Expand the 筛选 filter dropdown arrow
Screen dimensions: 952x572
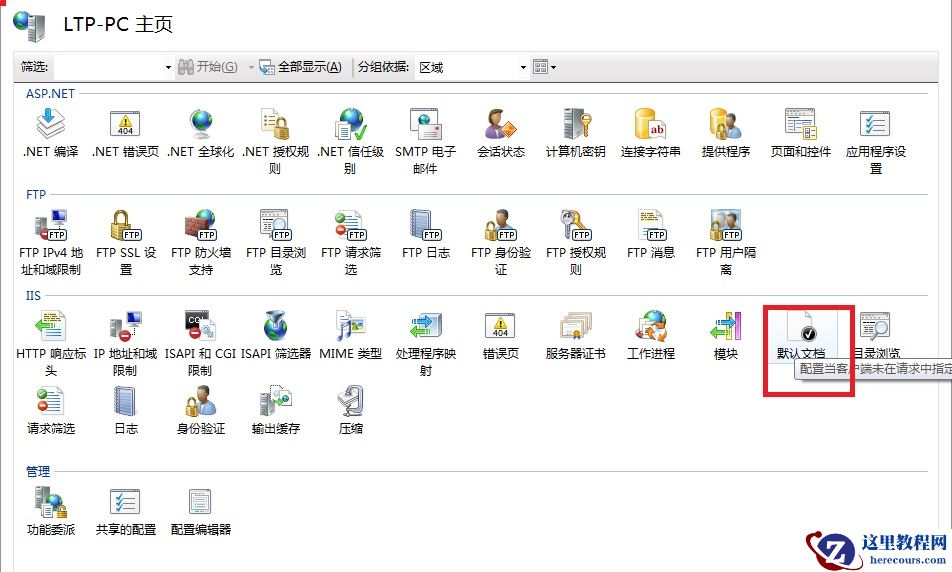[168, 67]
